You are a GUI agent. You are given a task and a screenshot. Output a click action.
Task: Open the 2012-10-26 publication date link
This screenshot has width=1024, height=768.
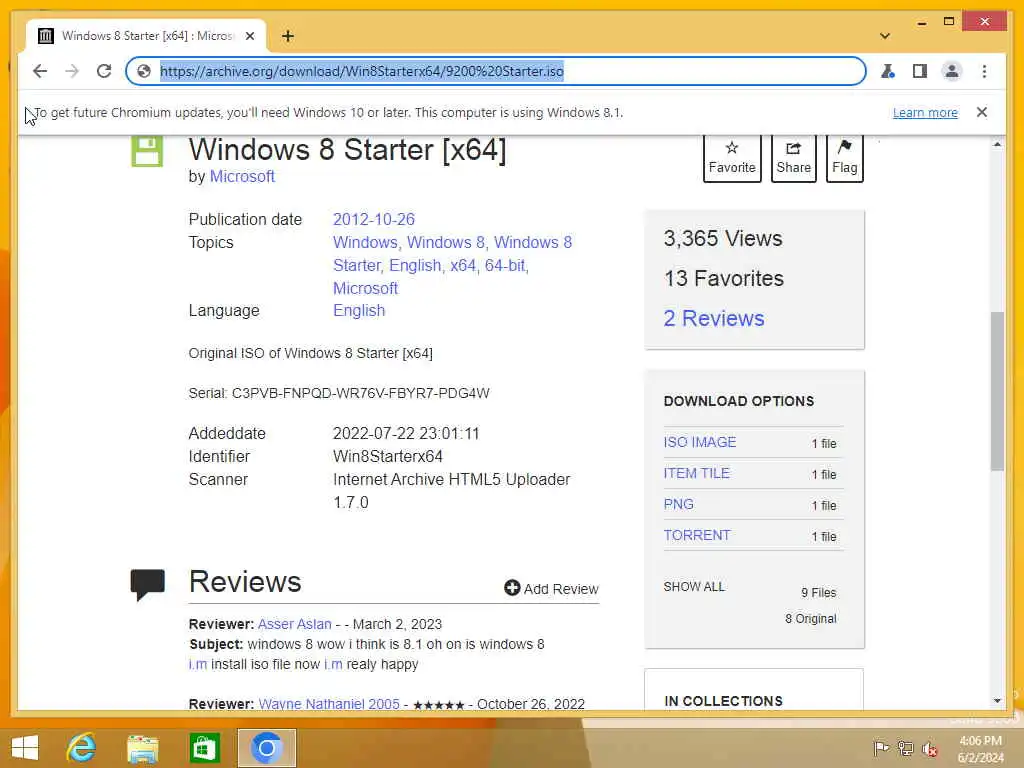click(374, 219)
